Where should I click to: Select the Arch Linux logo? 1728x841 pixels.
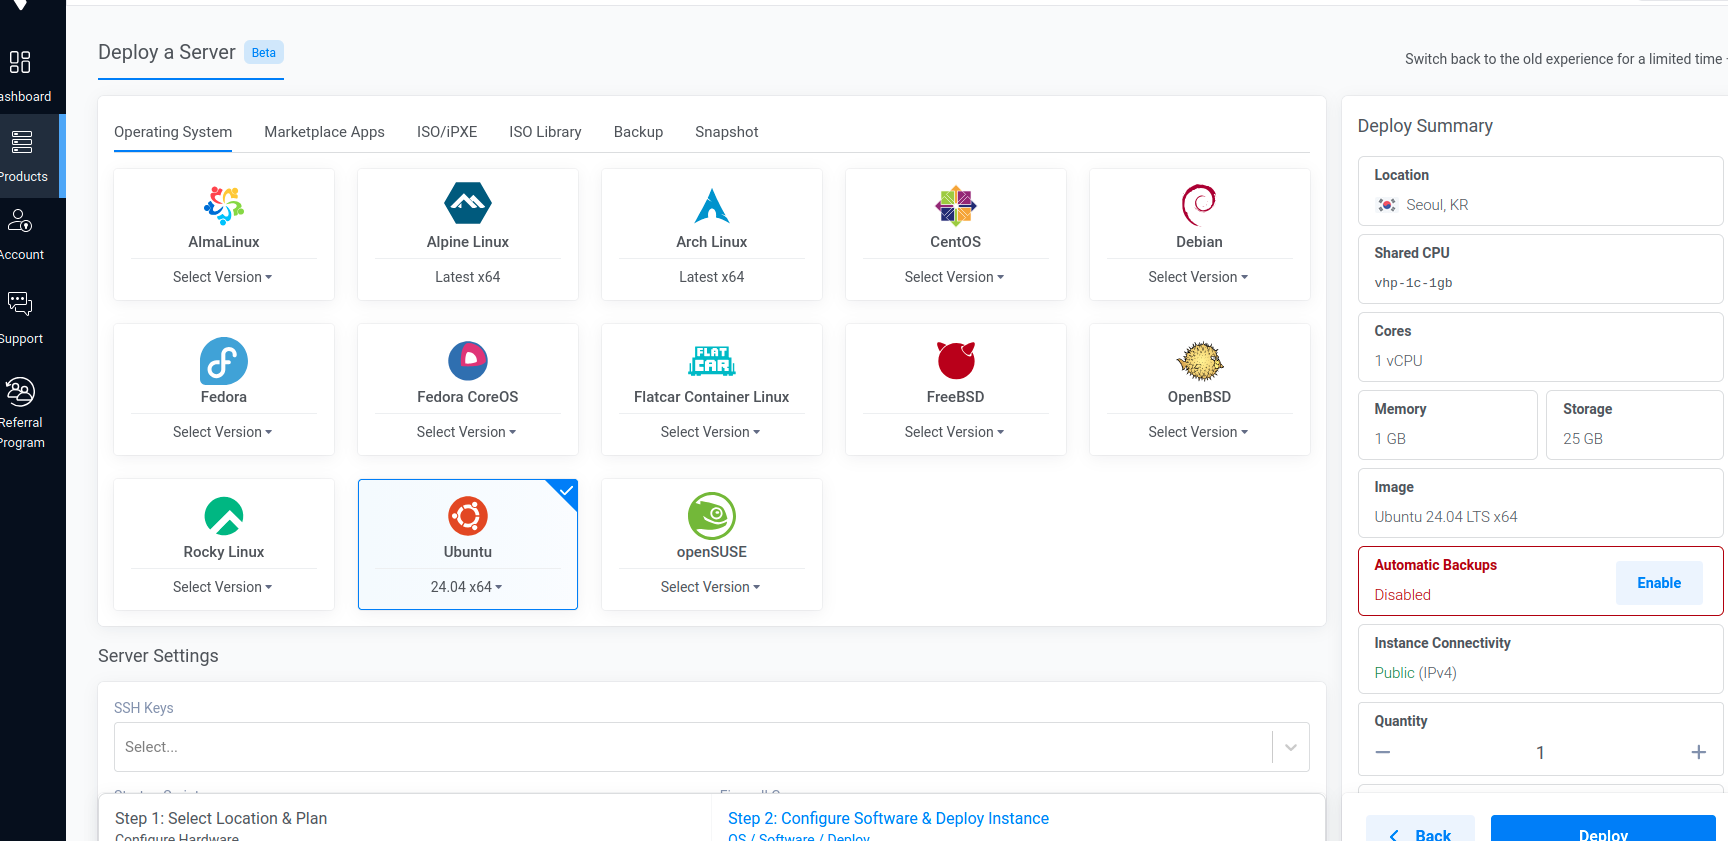tap(711, 205)
